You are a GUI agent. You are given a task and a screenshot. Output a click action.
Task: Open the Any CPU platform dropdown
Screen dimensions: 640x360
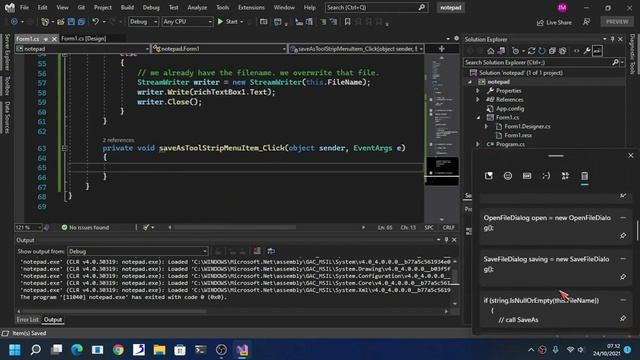coord(187,22)
